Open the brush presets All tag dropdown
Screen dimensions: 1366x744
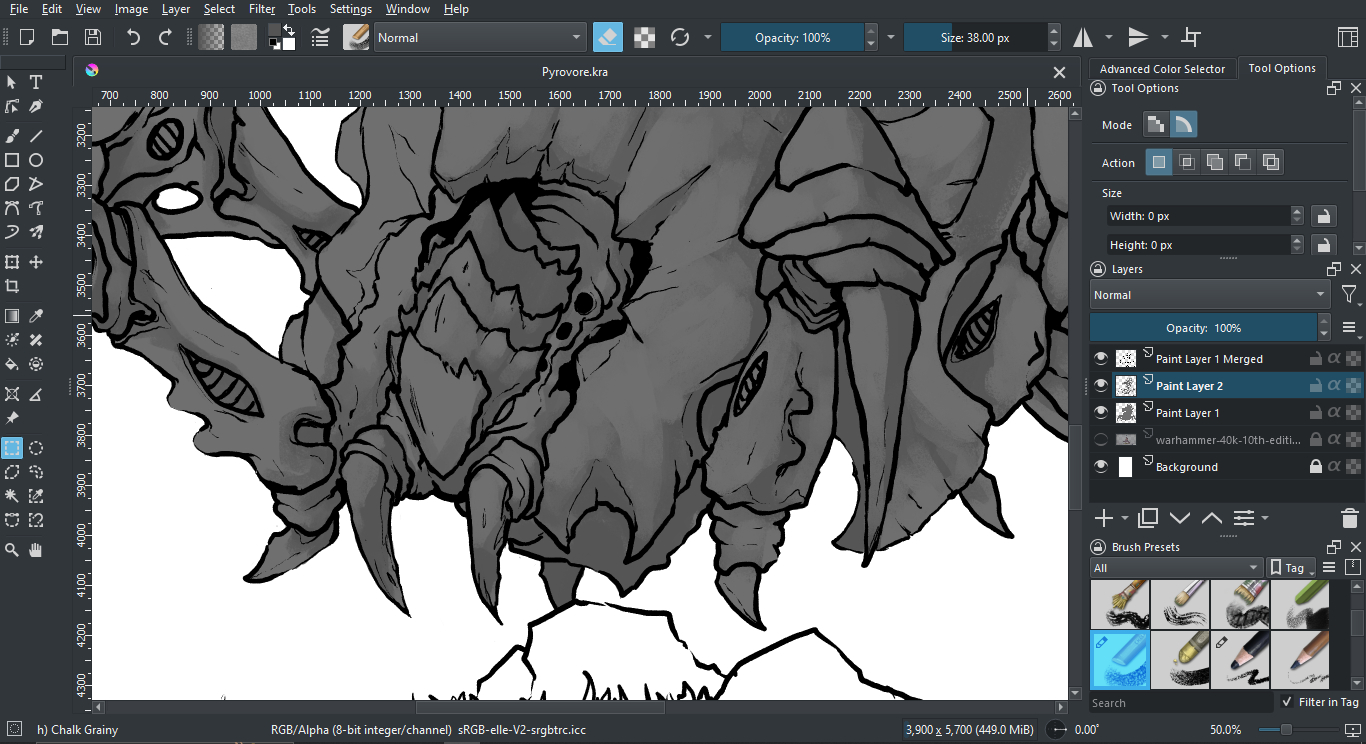click(1176, 568)
